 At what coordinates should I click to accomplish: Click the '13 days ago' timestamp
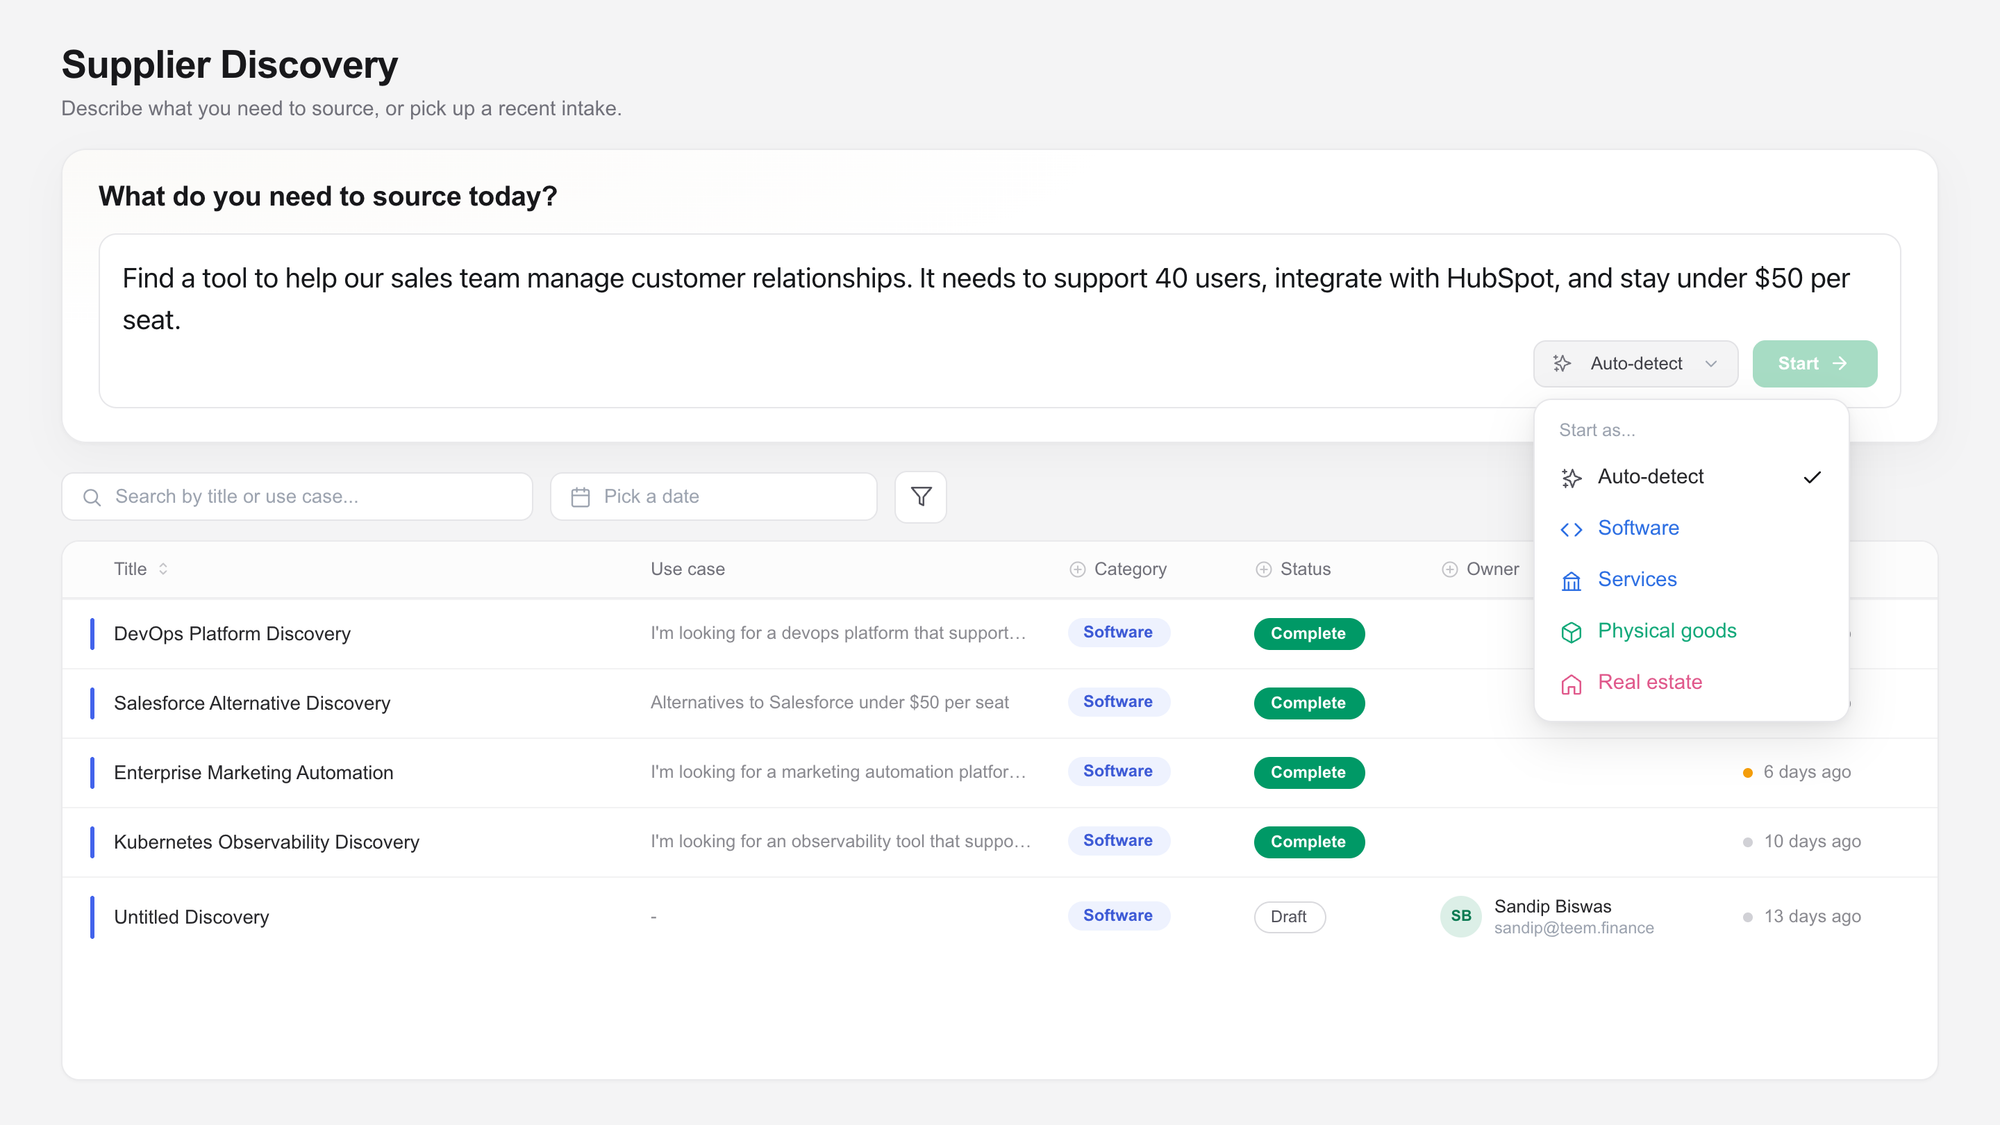(x=1812, y=917)
